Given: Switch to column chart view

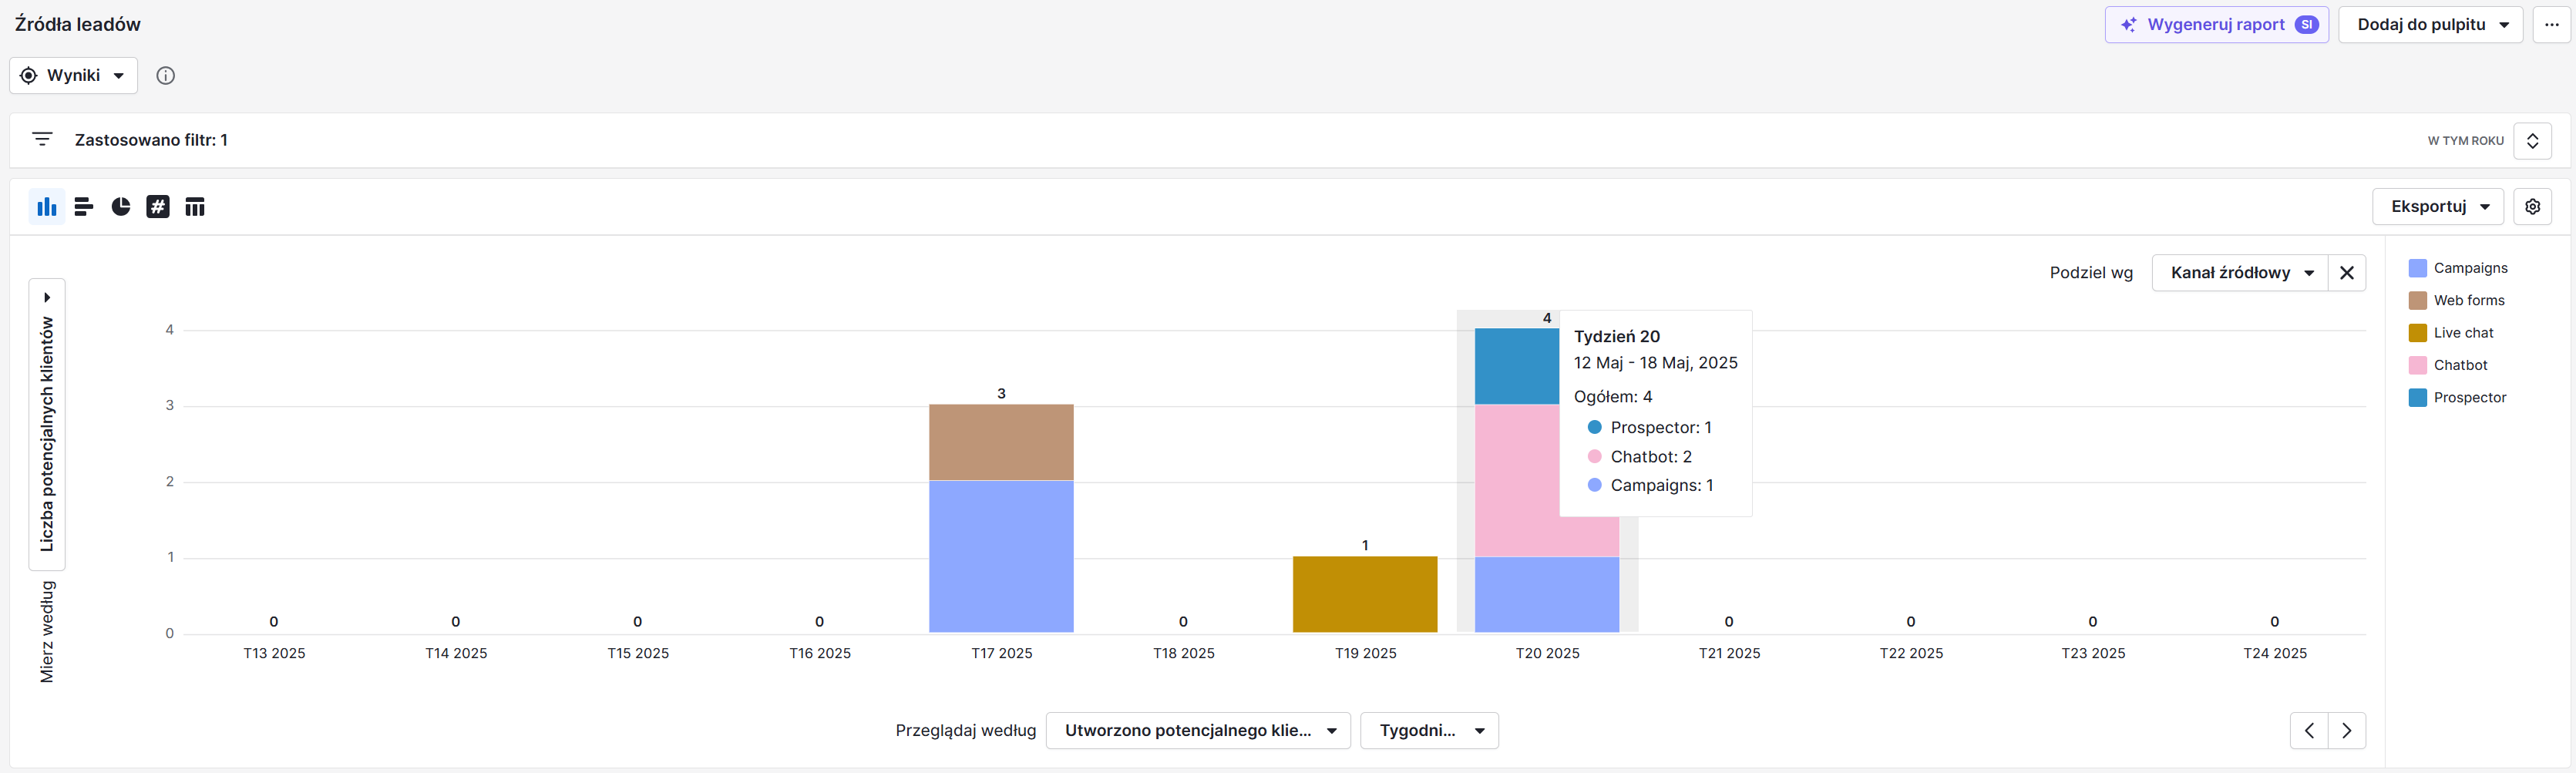Looking at the screenshot, I should [x=47, y=207].
